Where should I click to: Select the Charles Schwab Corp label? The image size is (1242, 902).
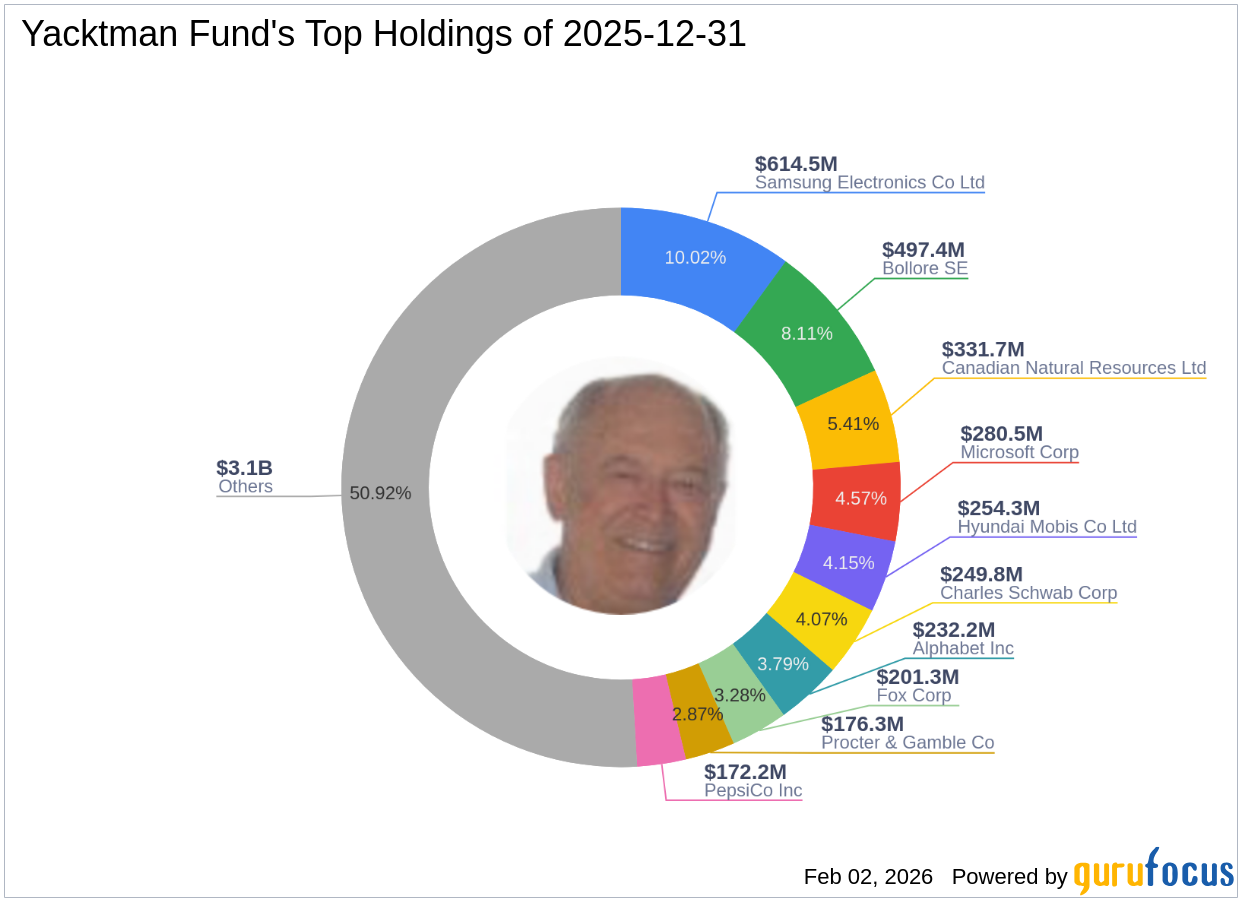pyautogui.click(x=1029, y=593)
